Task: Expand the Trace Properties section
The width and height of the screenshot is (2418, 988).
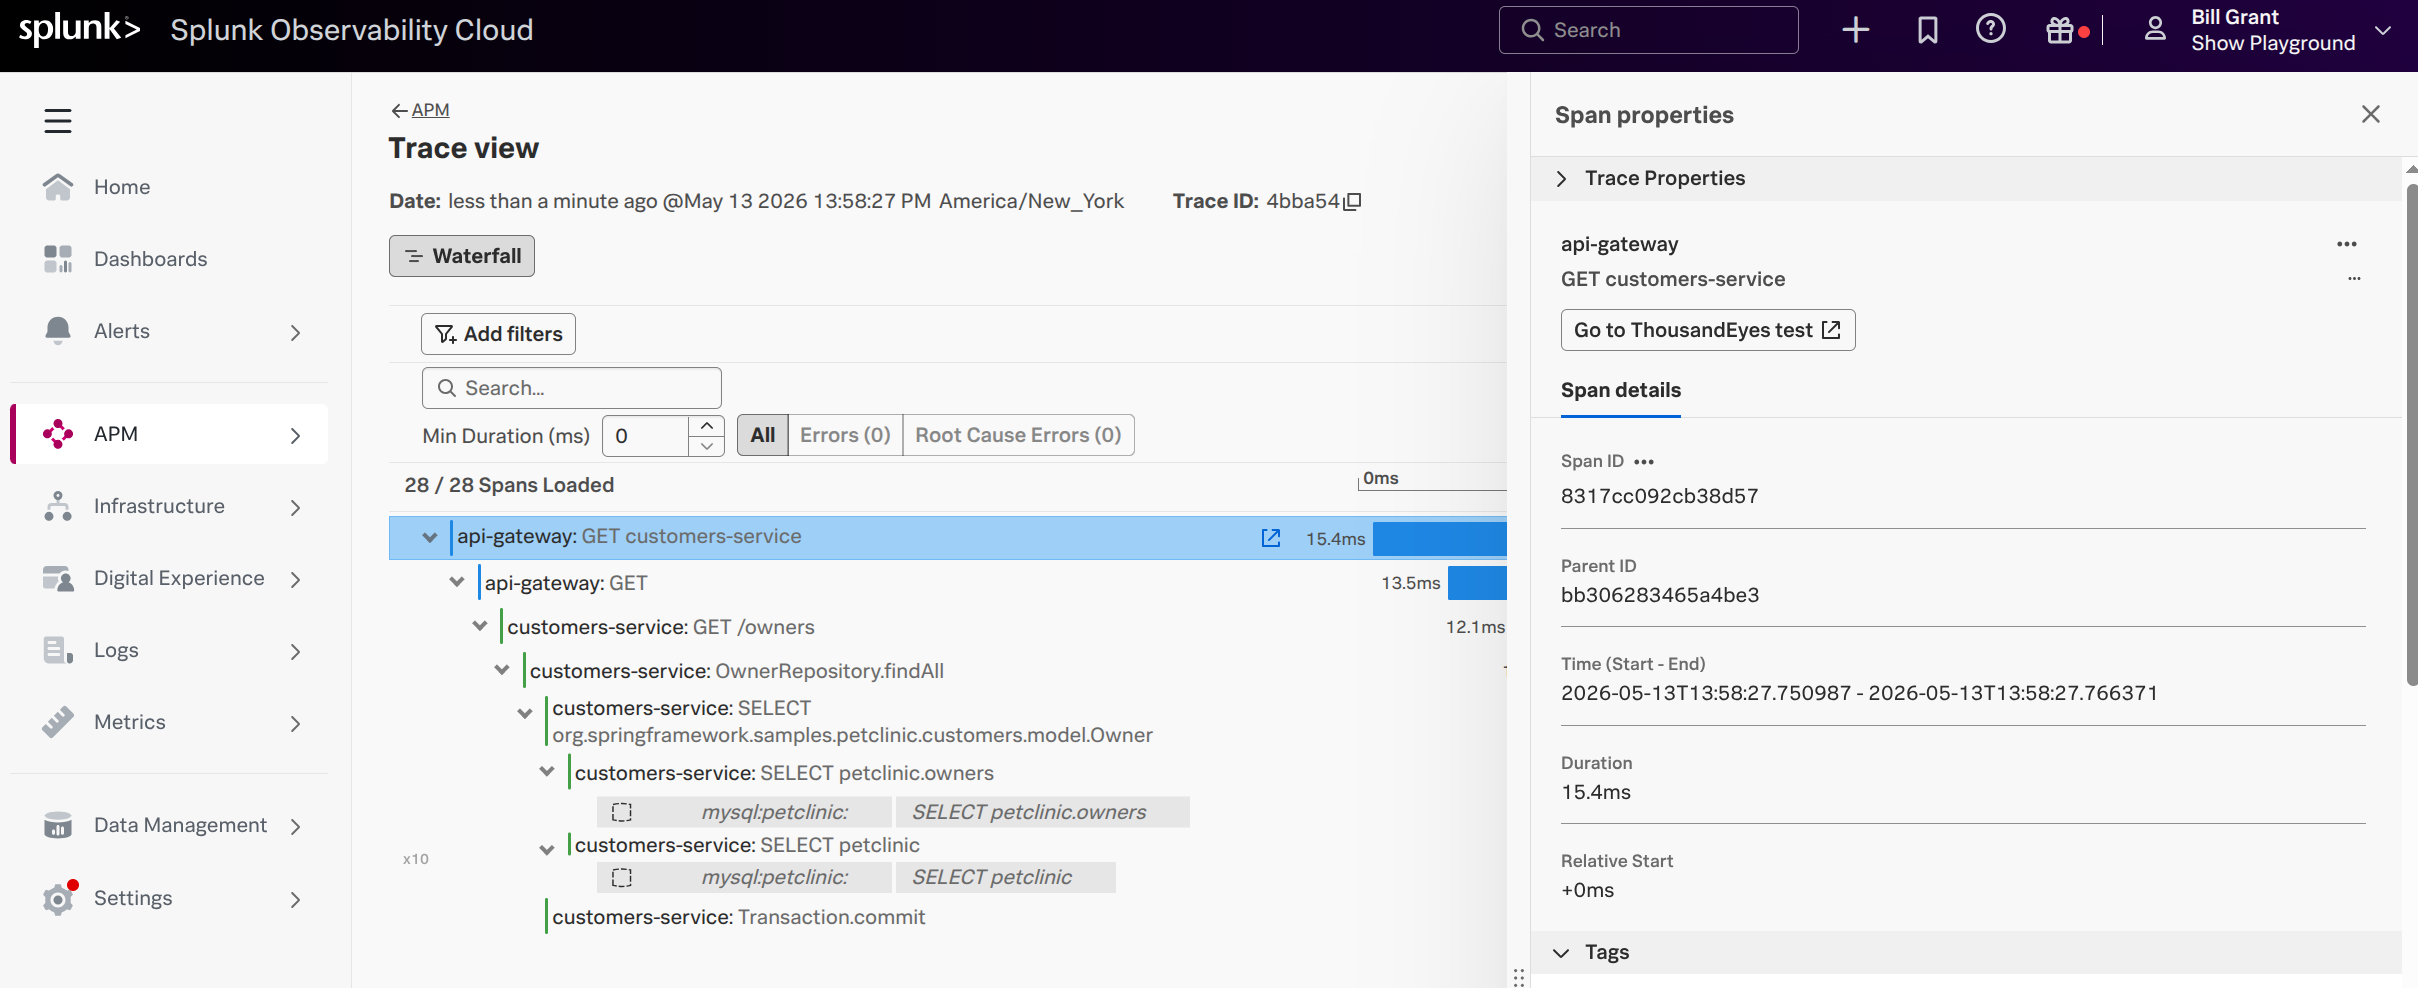Action: click(x=1561, y=178)
